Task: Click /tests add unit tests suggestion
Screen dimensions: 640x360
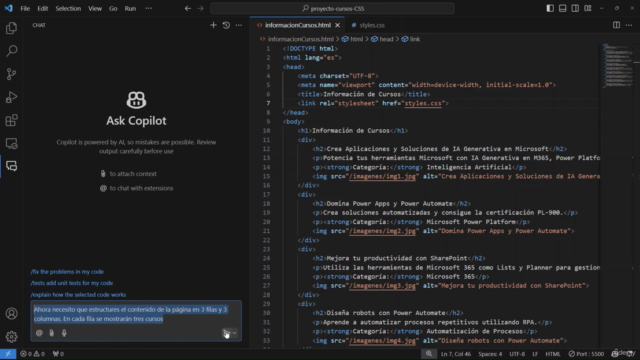Action: click(x=71, y=283)
